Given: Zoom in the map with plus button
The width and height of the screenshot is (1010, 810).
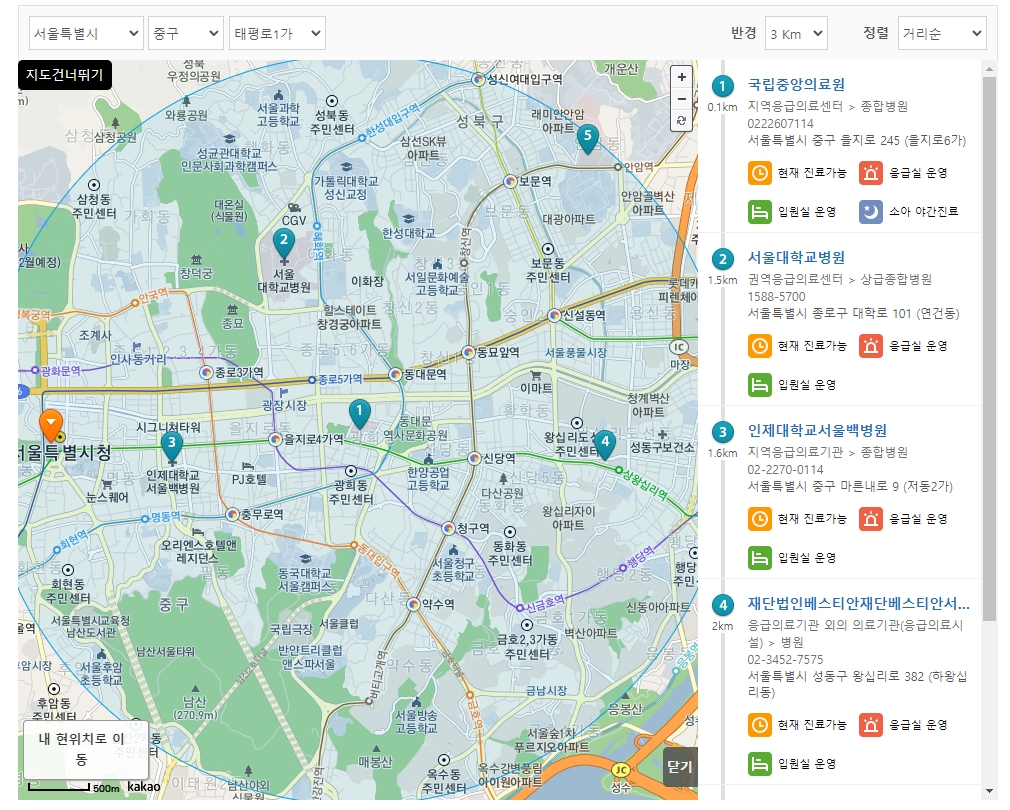Looking at the screenshot, I should (x=681, y=77).
